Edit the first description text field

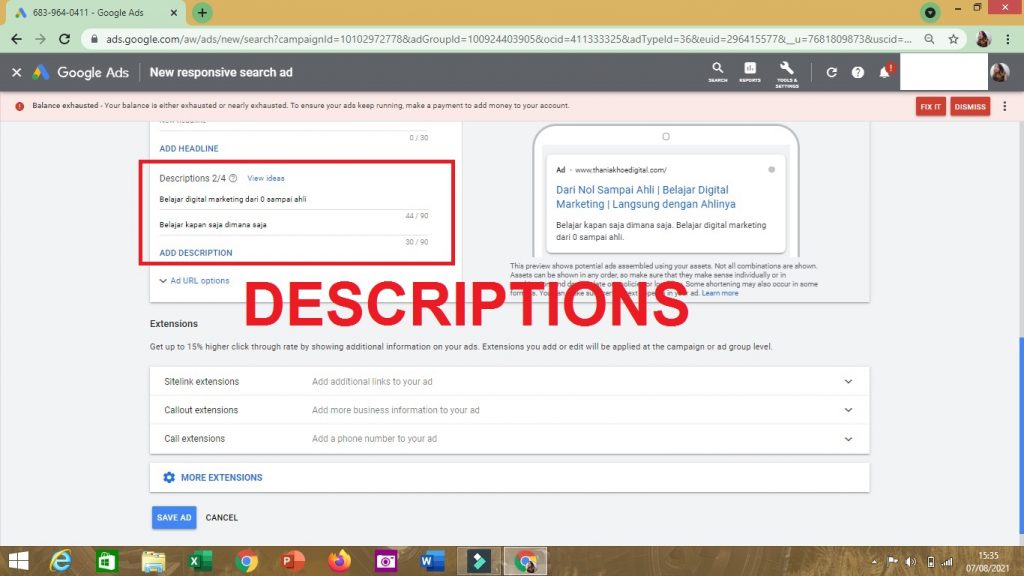(x=290, y=200)
